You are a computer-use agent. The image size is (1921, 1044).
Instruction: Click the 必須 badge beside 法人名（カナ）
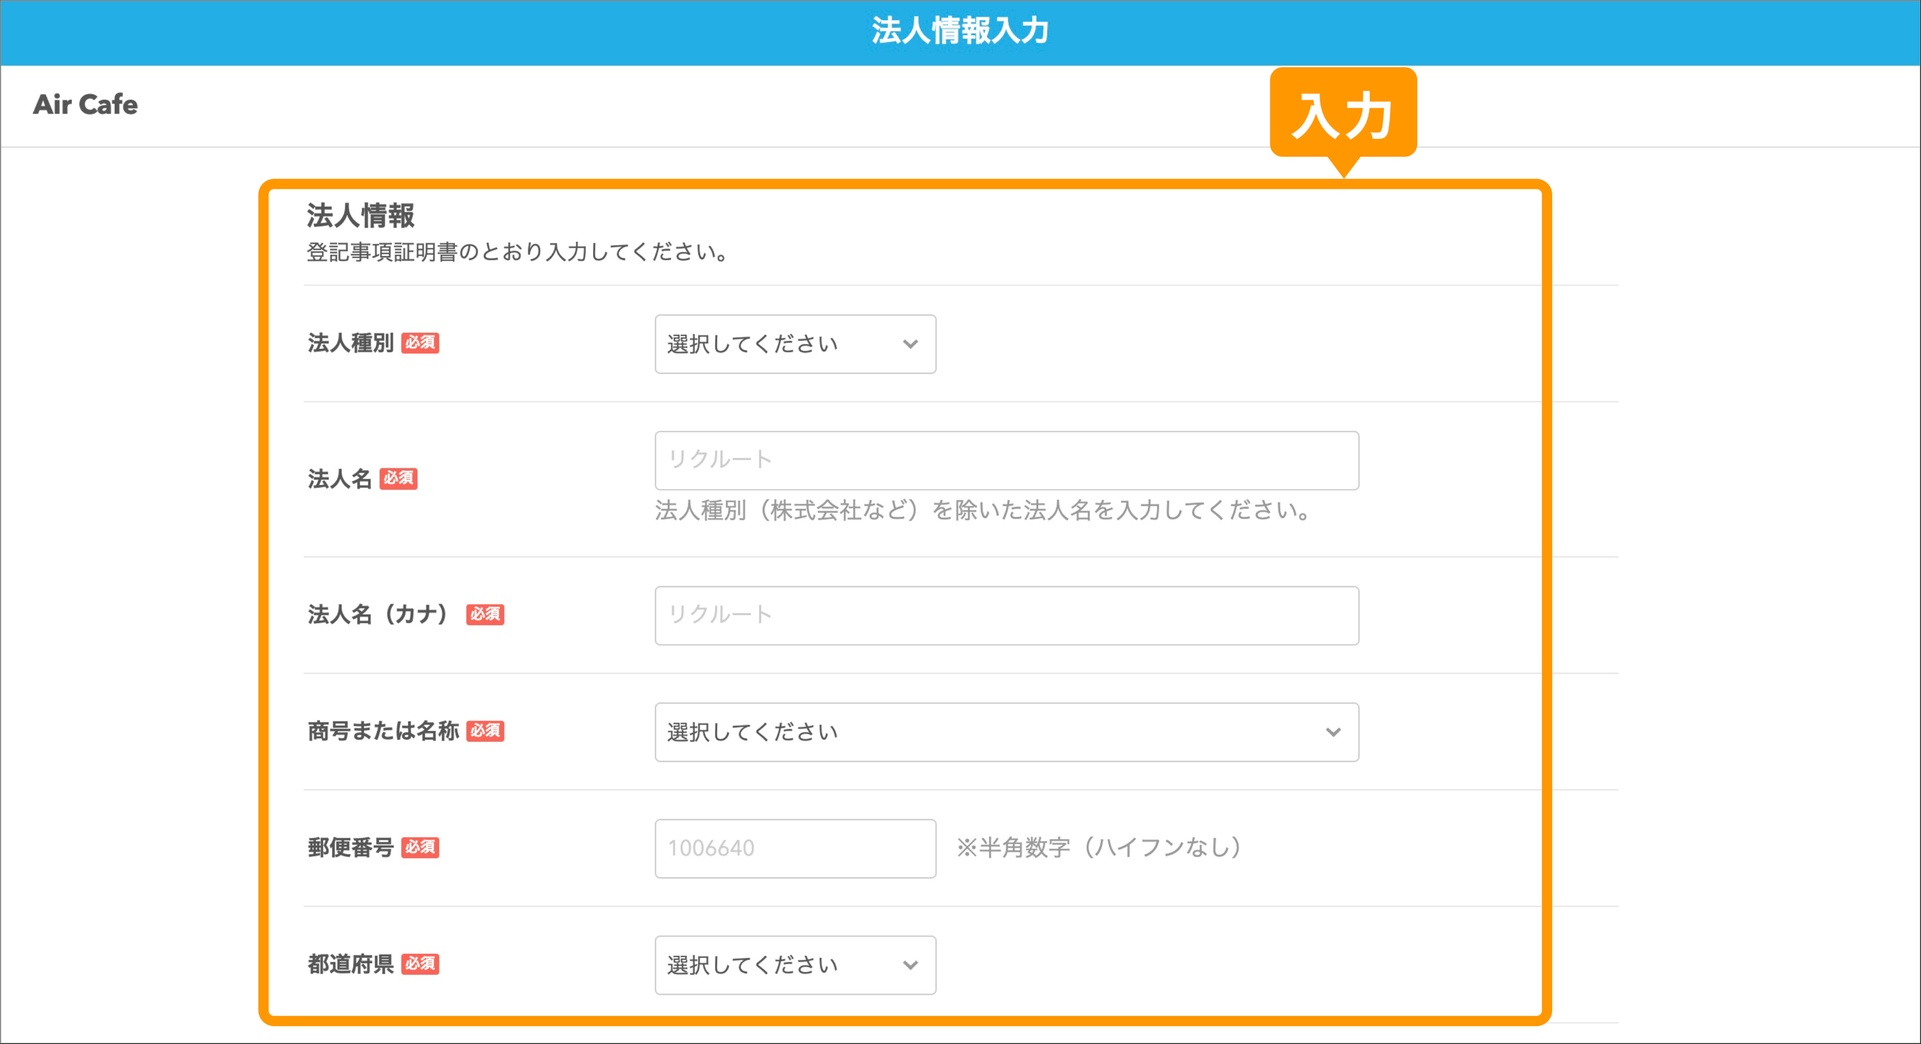click(485, 614)
